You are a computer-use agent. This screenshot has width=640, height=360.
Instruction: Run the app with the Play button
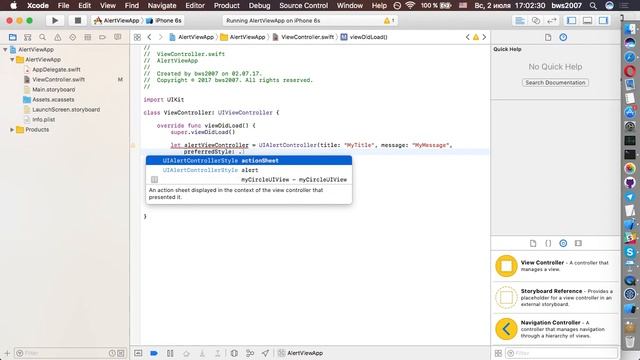coord(55,20)
